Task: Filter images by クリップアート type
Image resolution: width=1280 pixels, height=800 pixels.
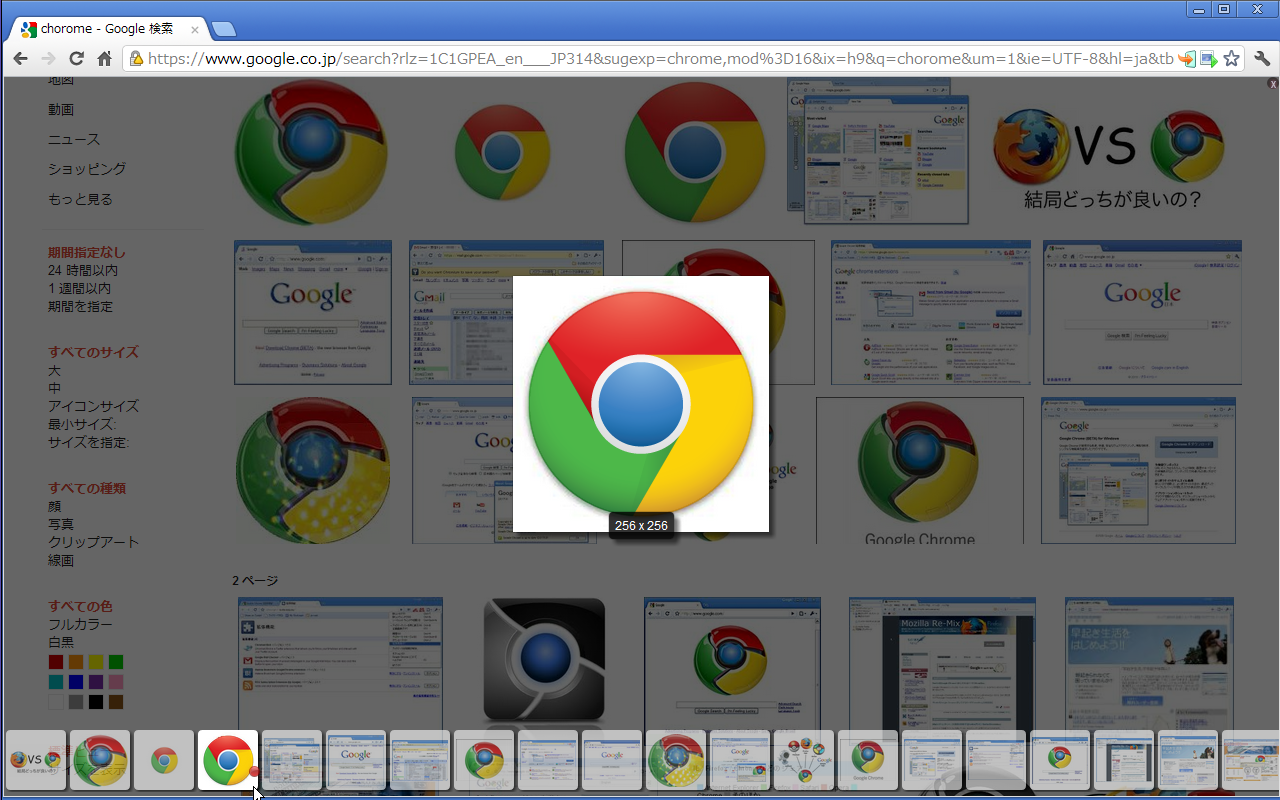Action: coord(93,542)
